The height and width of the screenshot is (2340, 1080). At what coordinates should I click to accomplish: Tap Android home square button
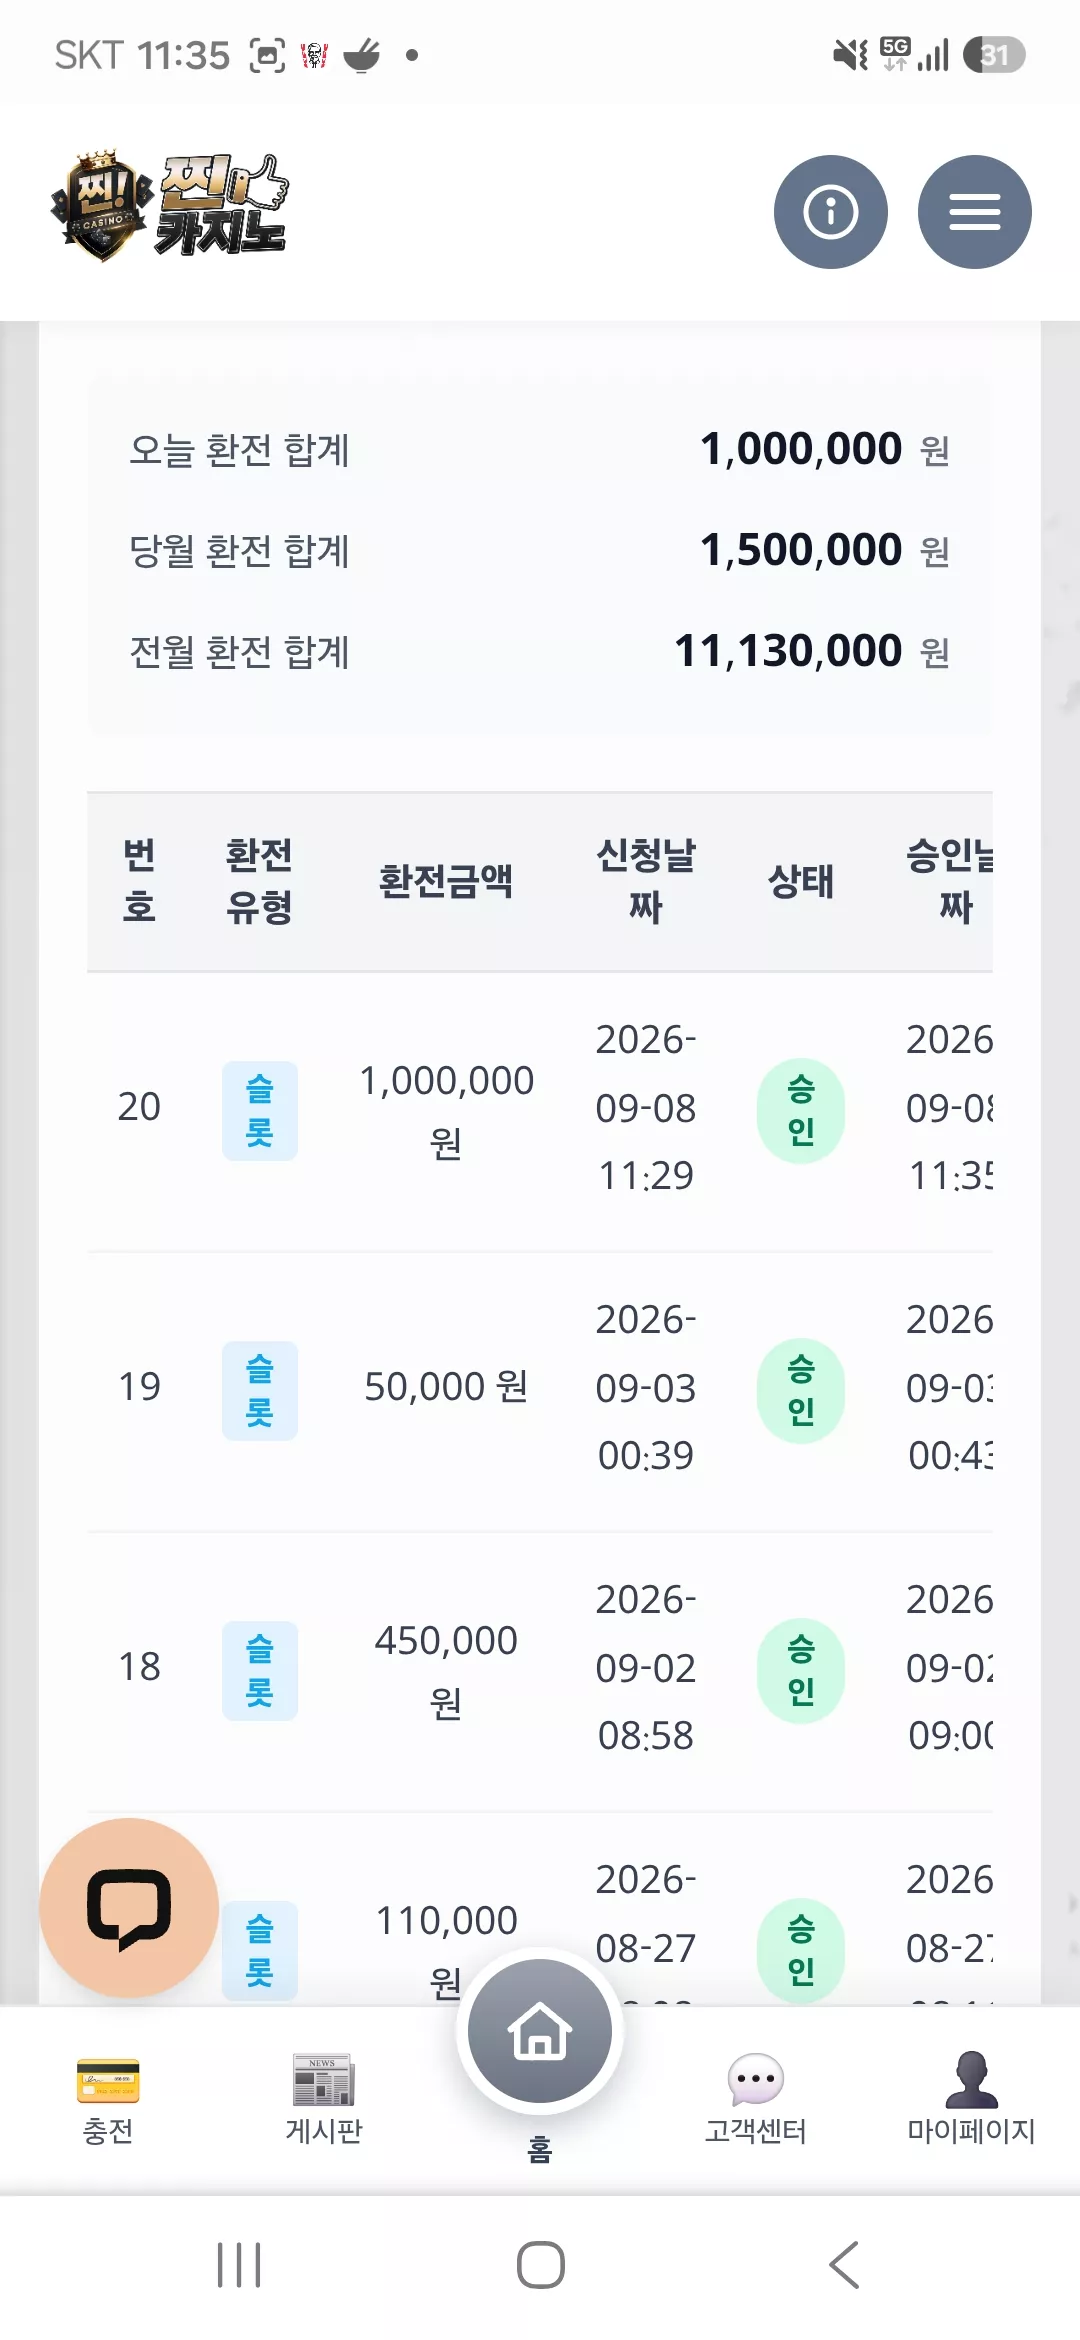coord(540,2265)
